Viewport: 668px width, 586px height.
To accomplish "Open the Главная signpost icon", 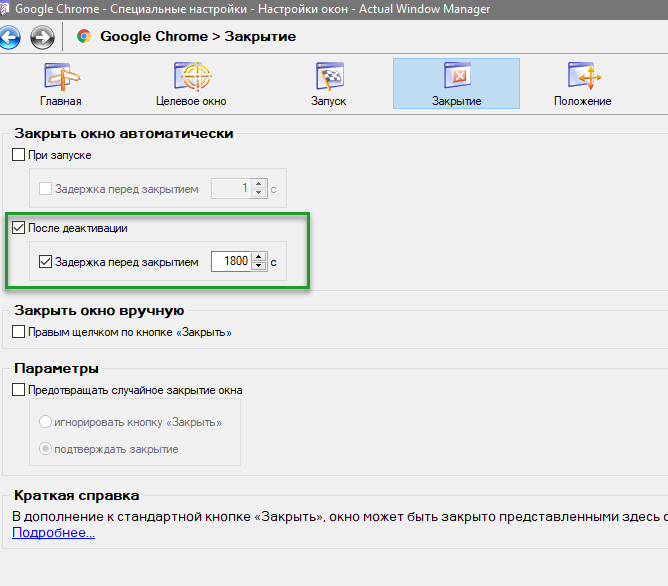I will click(x=61, y=77).
